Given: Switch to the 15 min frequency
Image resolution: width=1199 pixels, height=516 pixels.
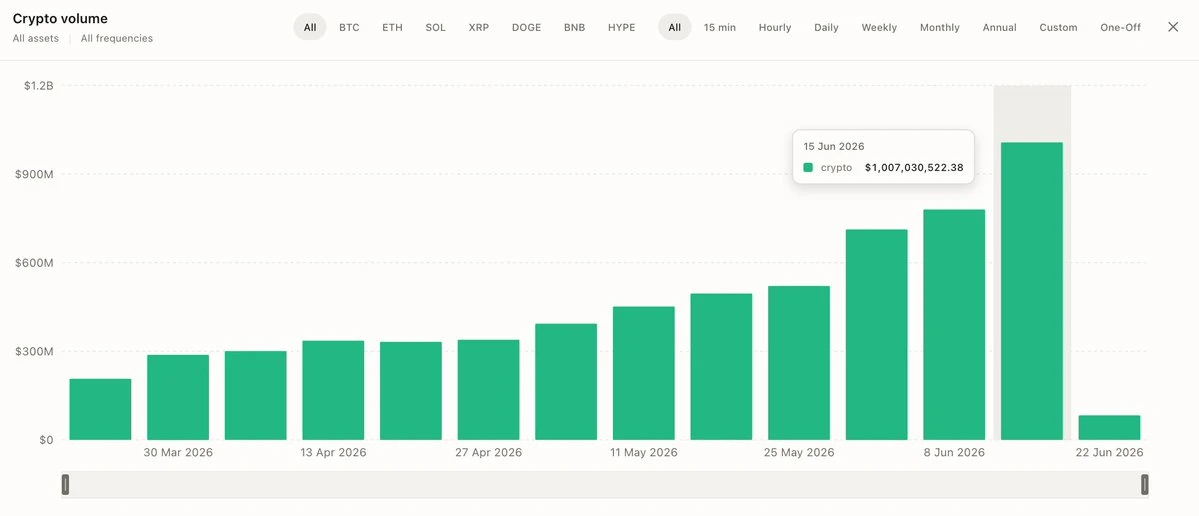Looking at the screenshot, I should coord(720,27).
